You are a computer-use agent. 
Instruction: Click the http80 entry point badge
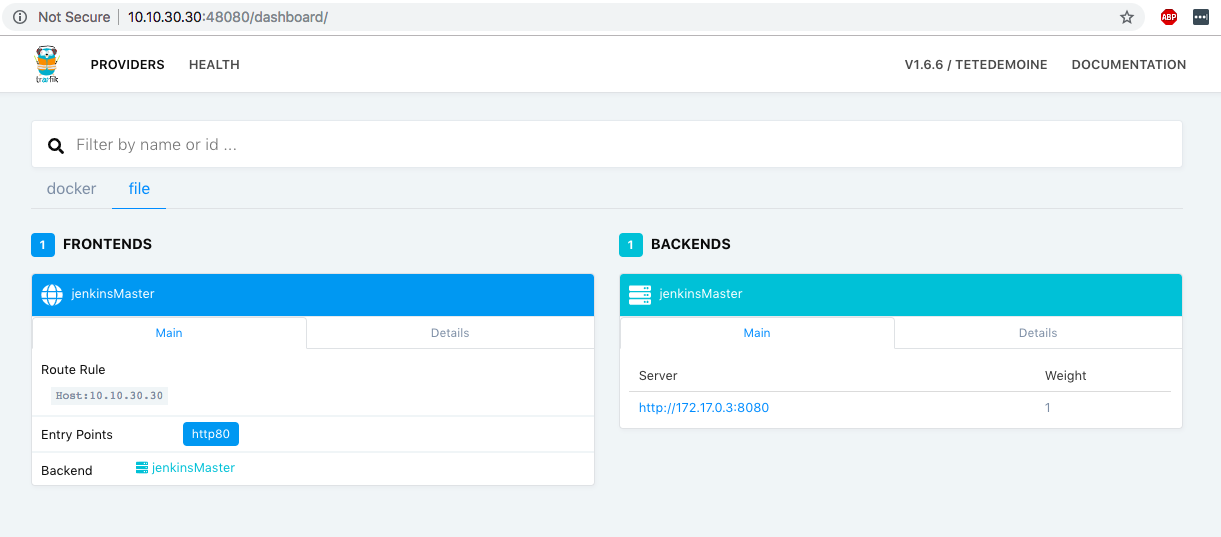point(211,434)
